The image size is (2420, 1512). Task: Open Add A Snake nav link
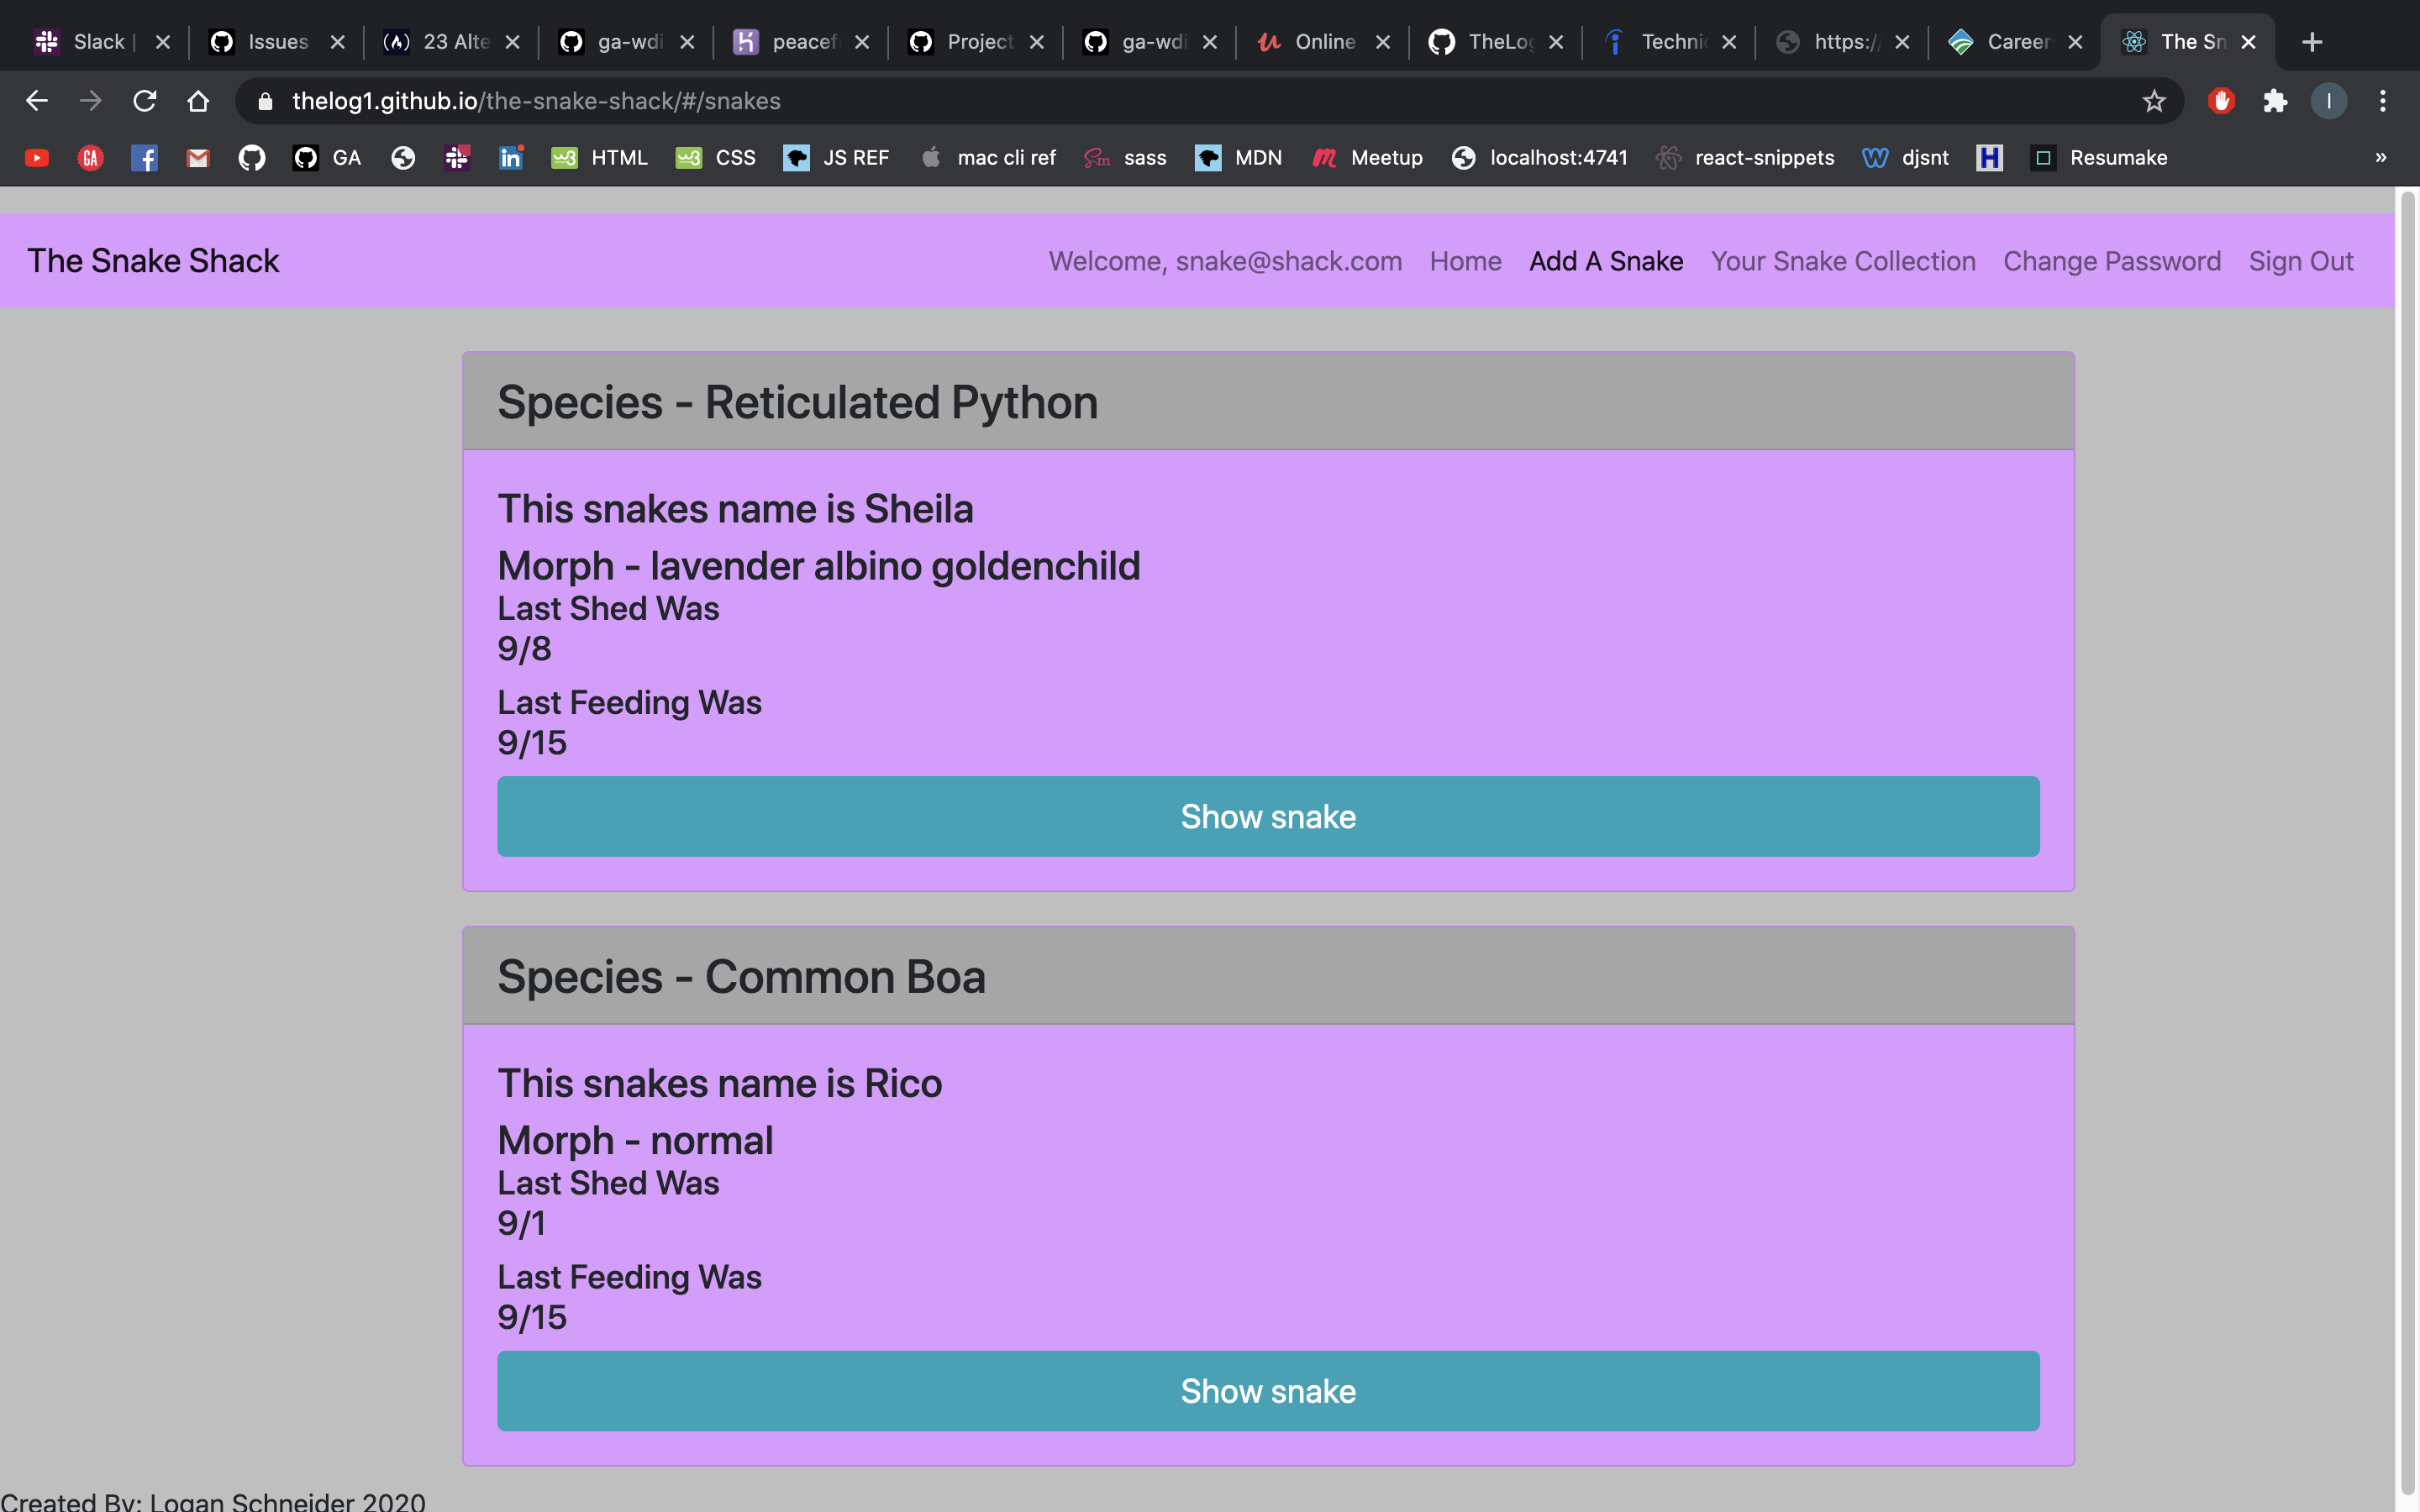[1606, 261]
